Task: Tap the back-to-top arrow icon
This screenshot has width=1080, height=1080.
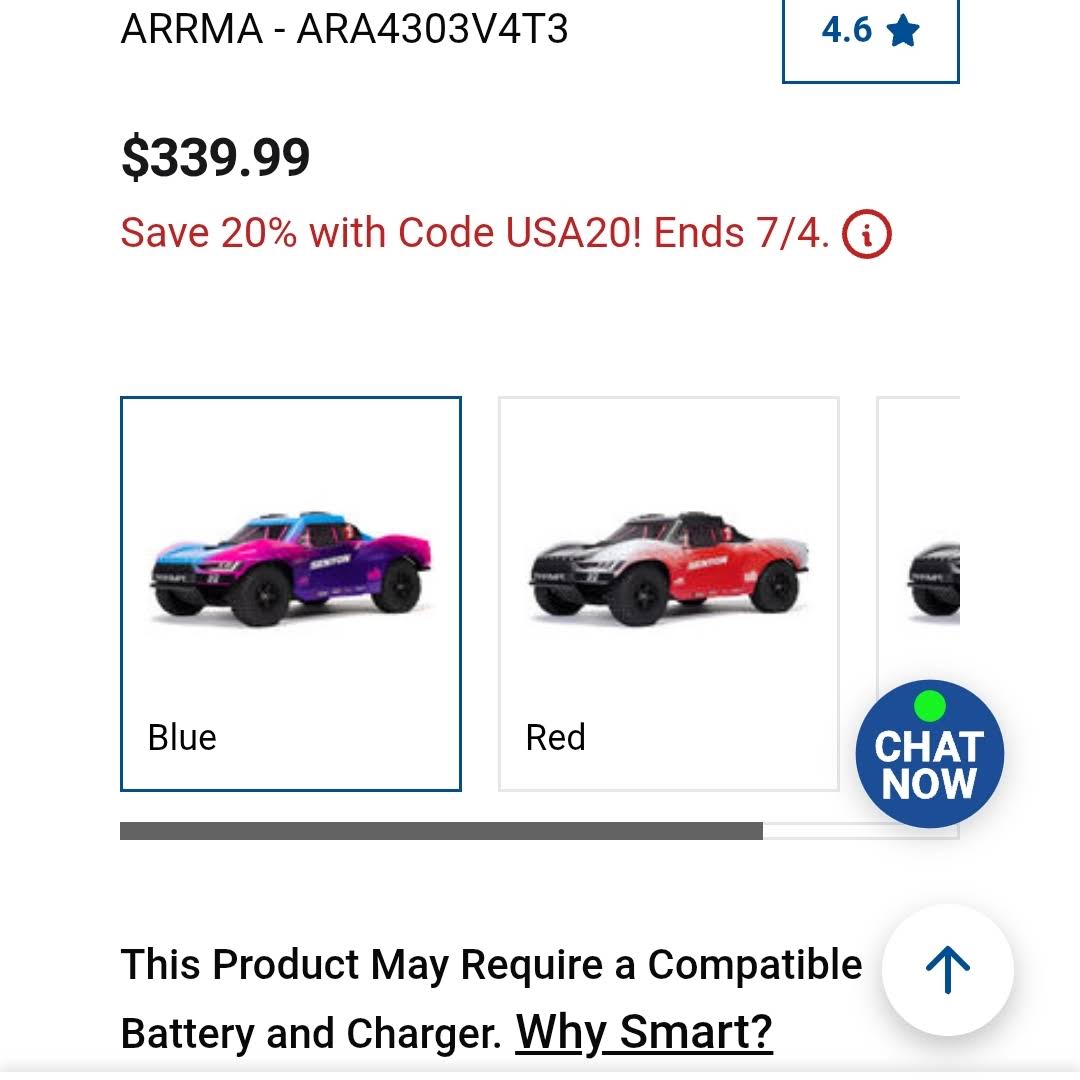Action: (948, 969)
